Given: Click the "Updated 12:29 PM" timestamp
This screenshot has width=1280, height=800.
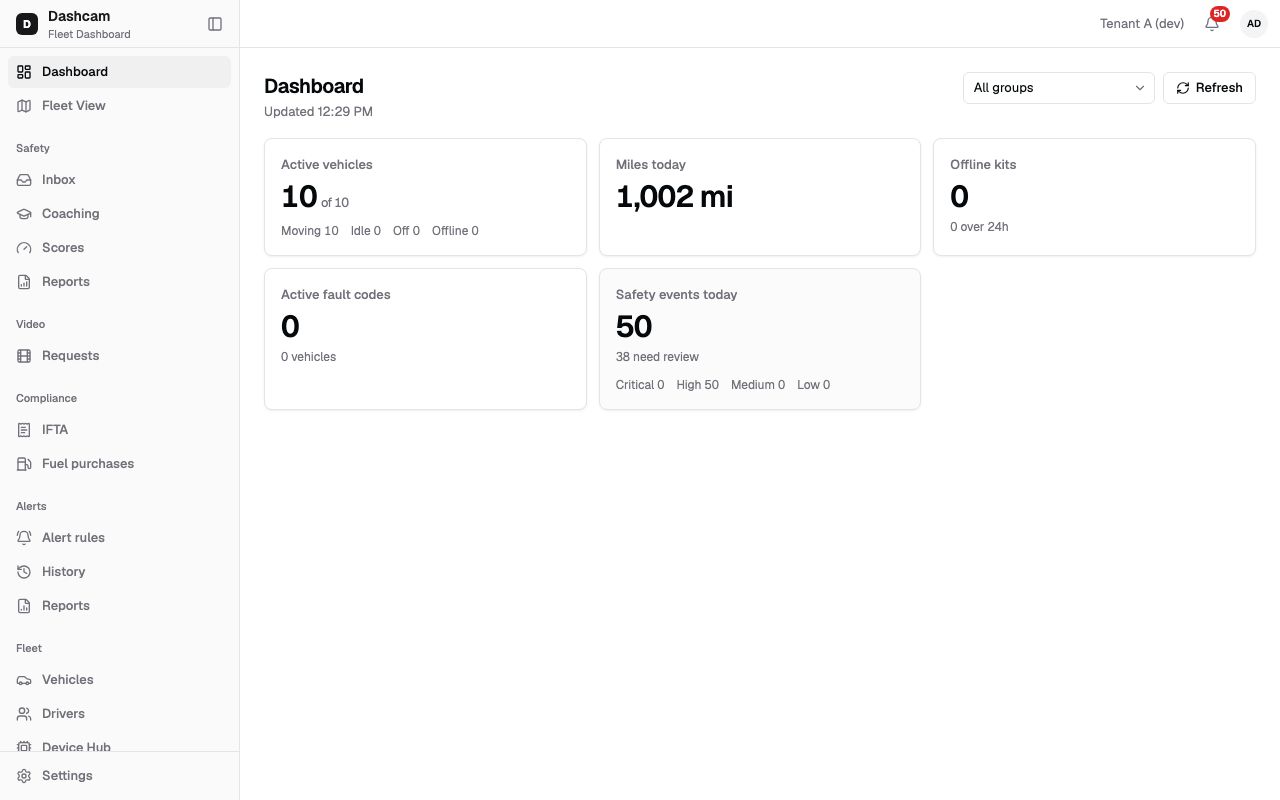Looking at the screenshot, I should (x=318, y=112).
